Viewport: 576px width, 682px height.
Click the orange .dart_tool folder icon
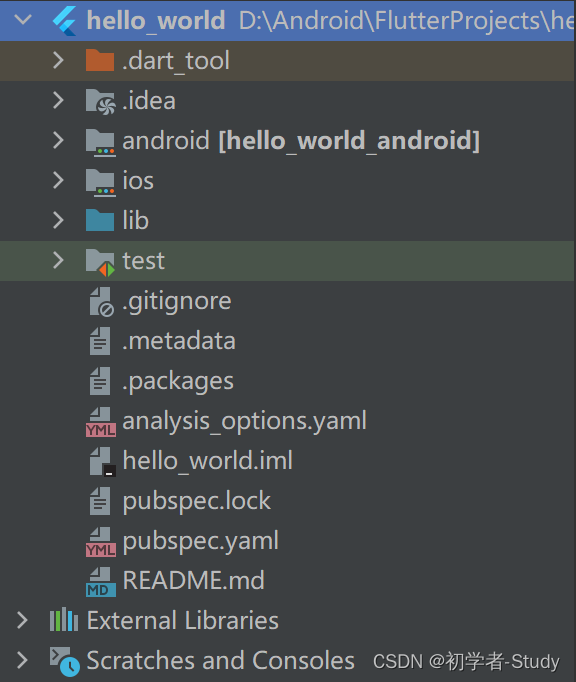[100, 60]
